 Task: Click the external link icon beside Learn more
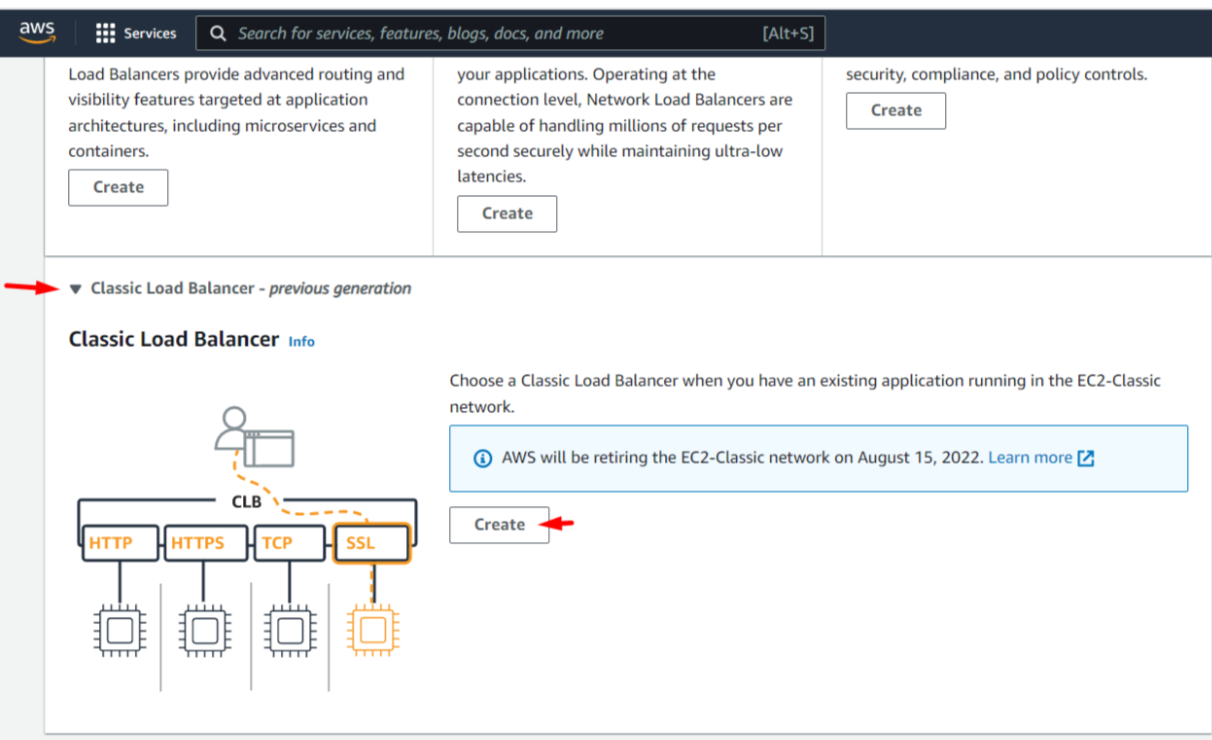coord(1086,458)
